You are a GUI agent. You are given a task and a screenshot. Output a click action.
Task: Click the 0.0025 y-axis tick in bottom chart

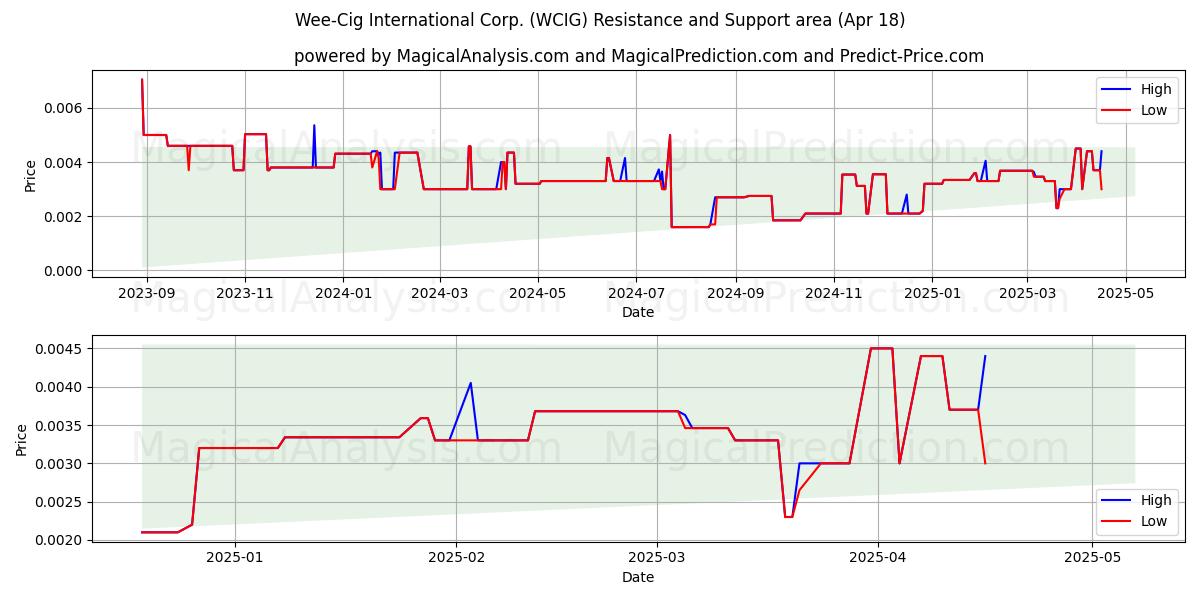[x=59, y=502]
